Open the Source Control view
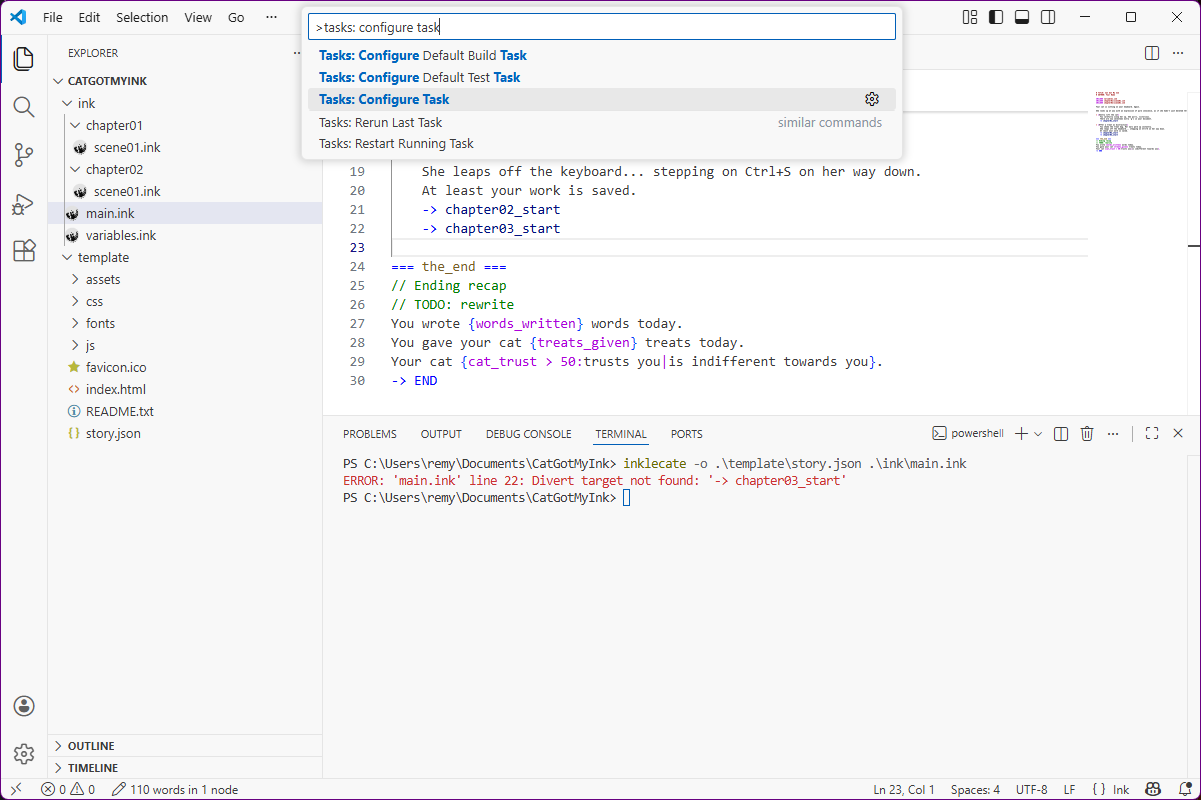 click(24, 155)
